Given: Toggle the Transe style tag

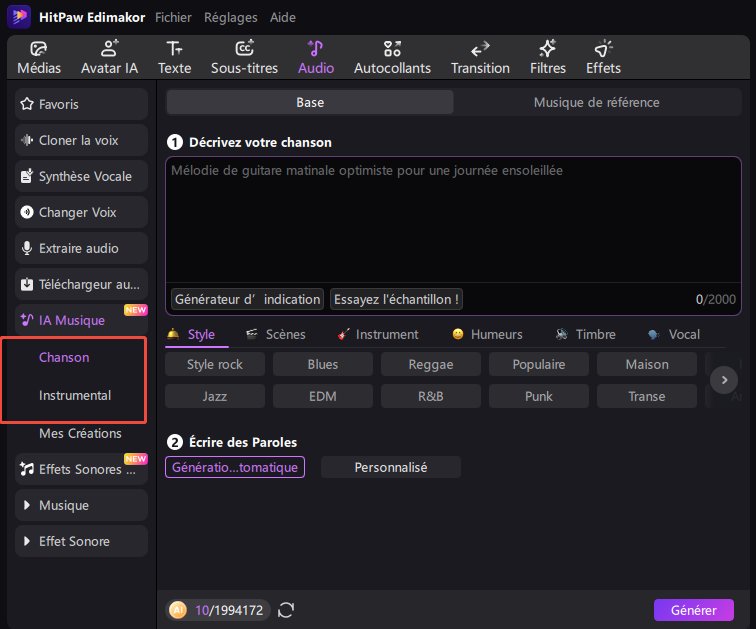Looking at the screenshot, I should click(647, 396).
